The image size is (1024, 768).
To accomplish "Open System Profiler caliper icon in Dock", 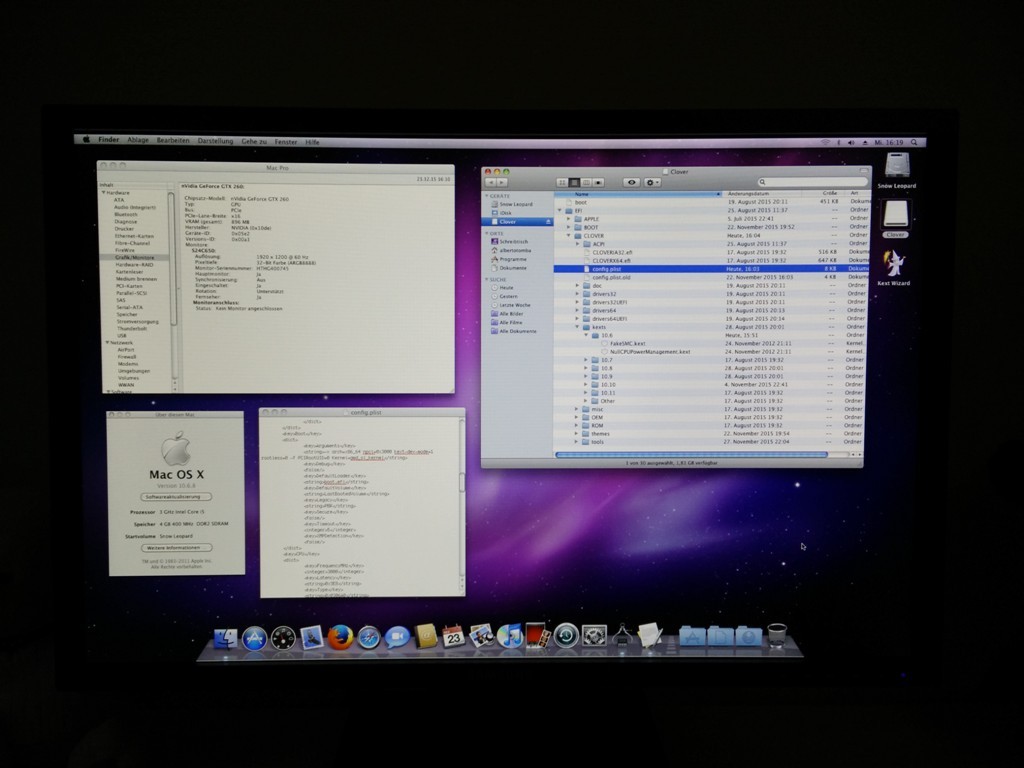I will point(622,635).
